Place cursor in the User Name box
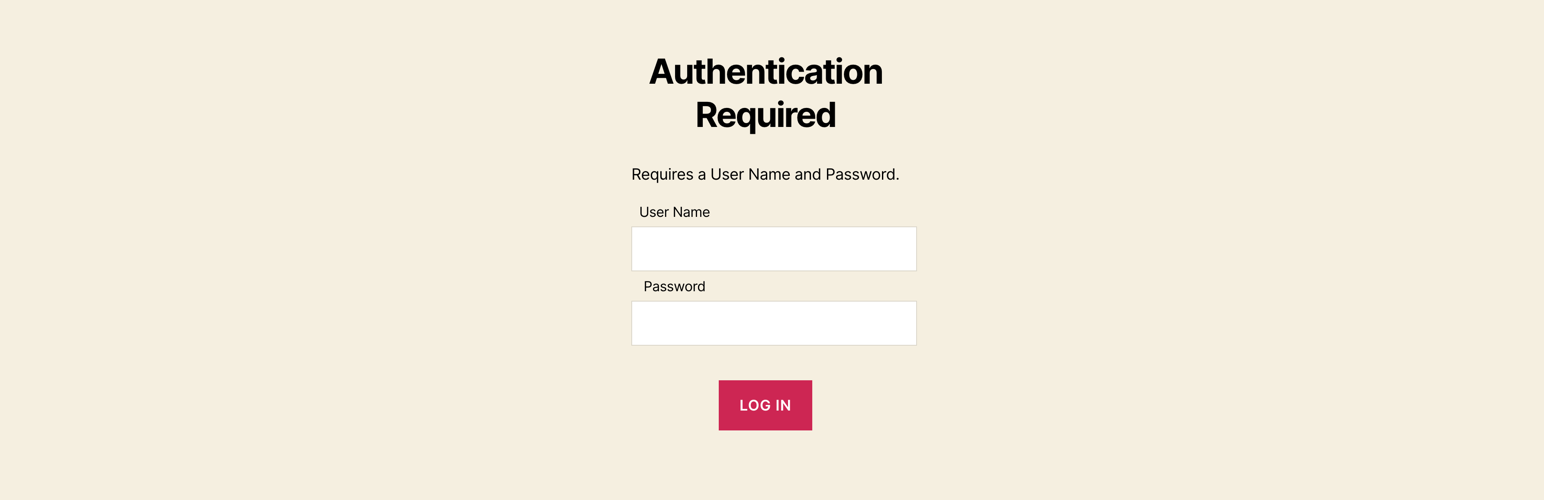This screenshot has width=1544, height=500. (773, 249)
